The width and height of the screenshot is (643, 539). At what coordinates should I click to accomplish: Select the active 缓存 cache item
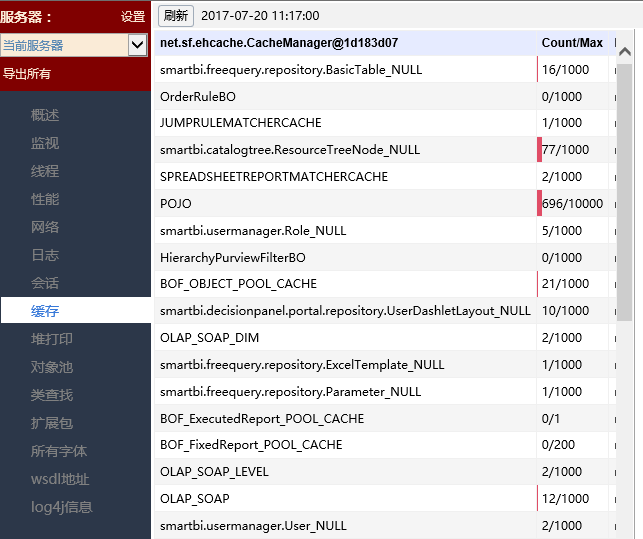(x=76, y=310)
